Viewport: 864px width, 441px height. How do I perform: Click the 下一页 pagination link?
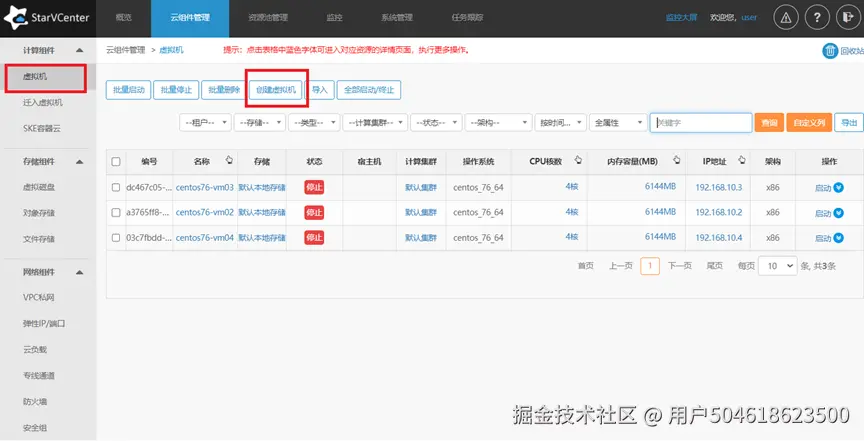tap(679, 266)
